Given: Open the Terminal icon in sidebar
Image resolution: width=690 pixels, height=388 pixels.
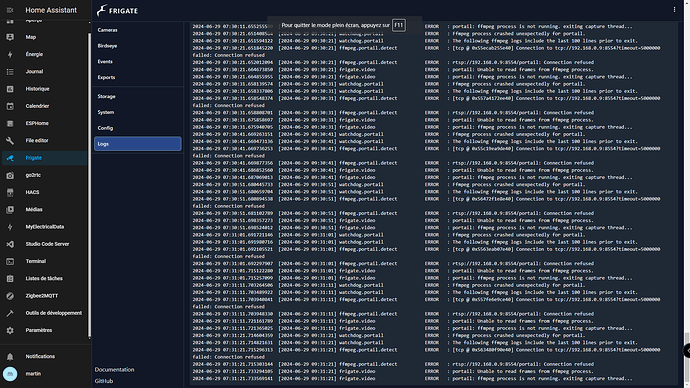Looking at the screenshot, I should (x=10, y=261).
